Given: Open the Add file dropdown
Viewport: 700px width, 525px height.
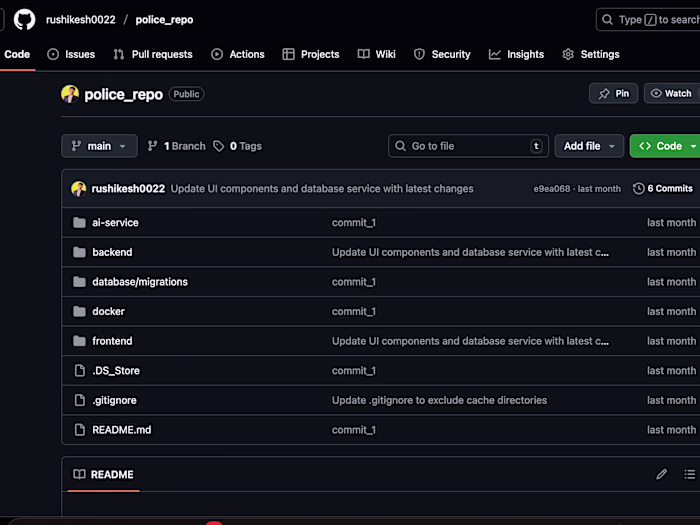Looking at the screenshot, I should [589, 146].
